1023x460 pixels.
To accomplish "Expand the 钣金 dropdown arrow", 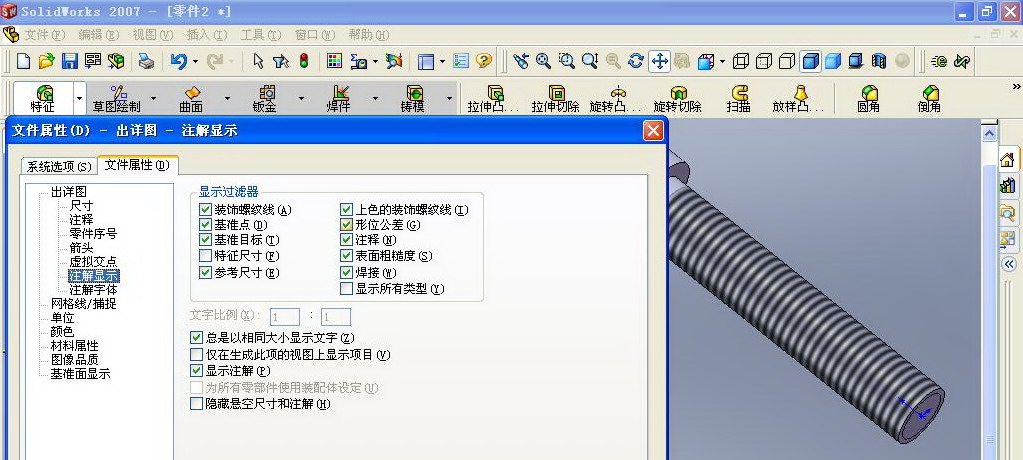I will tap(301, 99).
